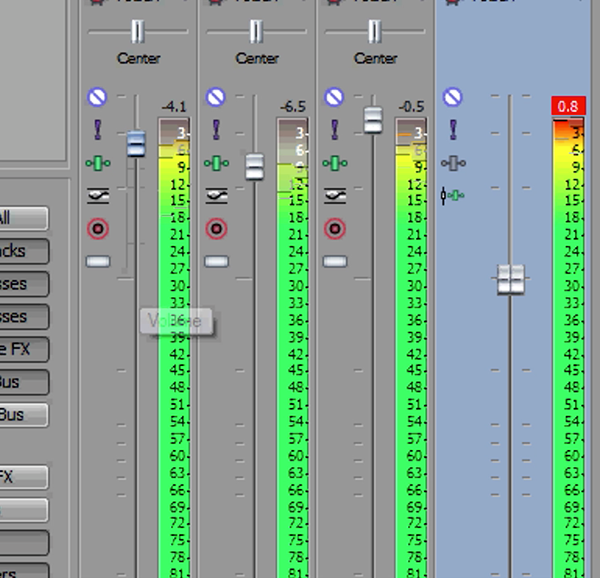Screen dimensions: 600x578
Task: Mute the channel peaking at -4.1
Action: [97, 97]
